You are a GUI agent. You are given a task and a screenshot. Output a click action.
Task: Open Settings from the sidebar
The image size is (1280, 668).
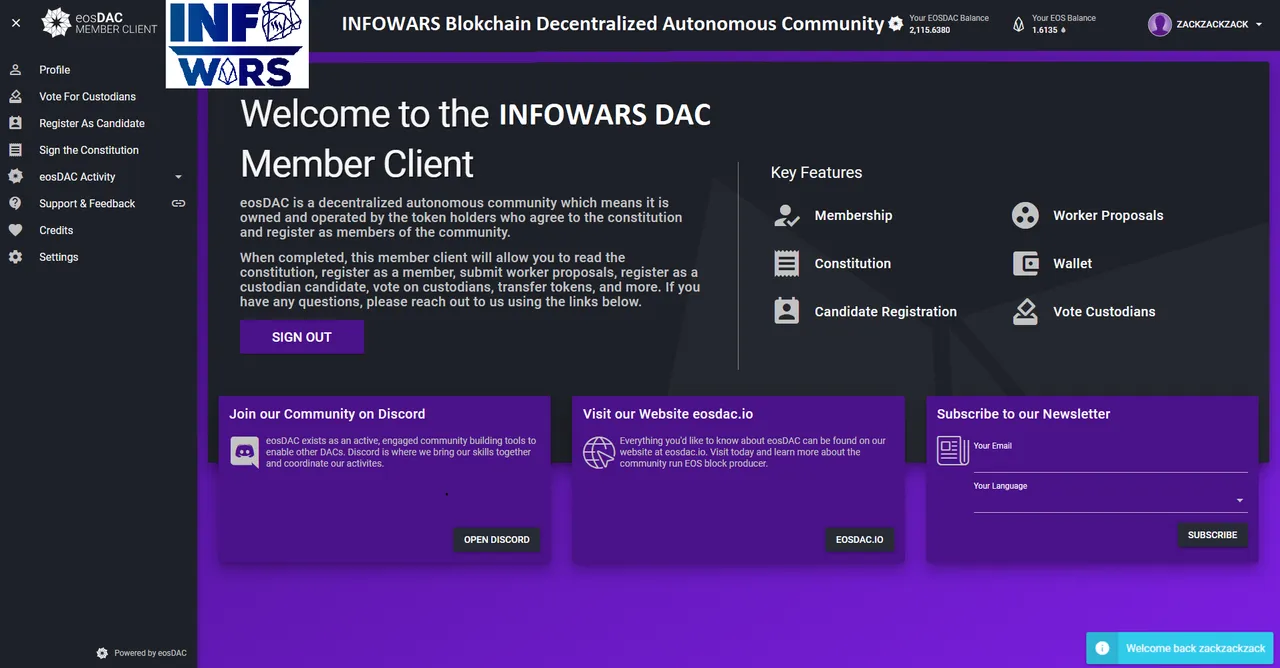pos(98,257)
